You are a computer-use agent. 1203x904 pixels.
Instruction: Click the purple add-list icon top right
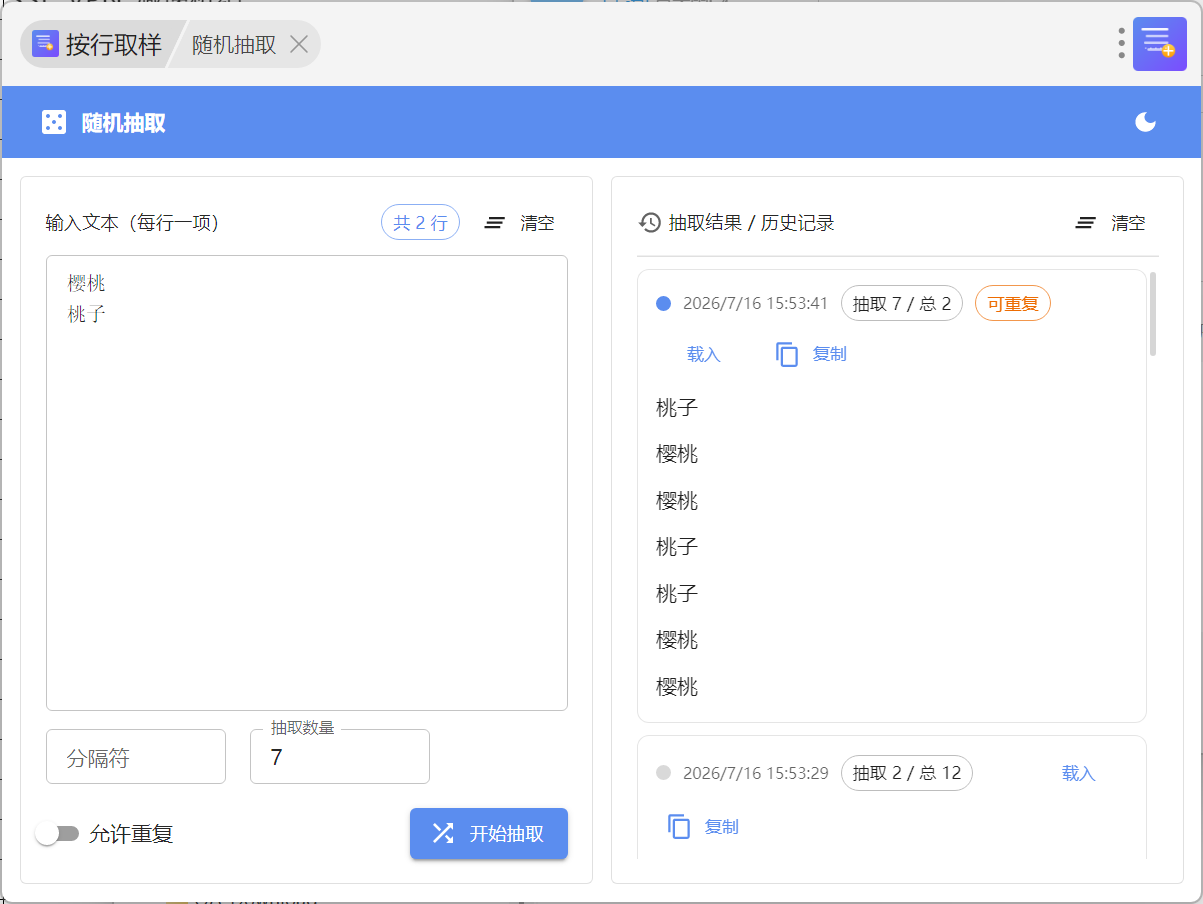(1159, 44)
